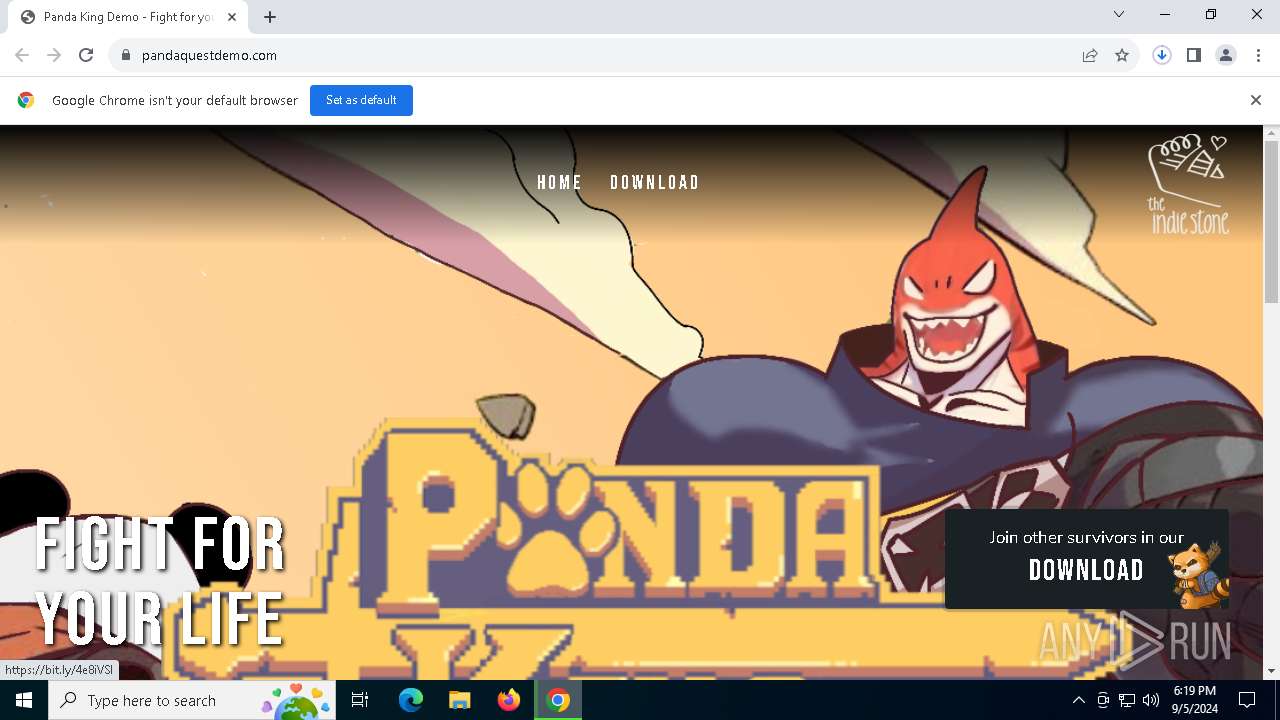Share this page using the share icon
Viewport: 1280px width, 720px height.
1090,55
